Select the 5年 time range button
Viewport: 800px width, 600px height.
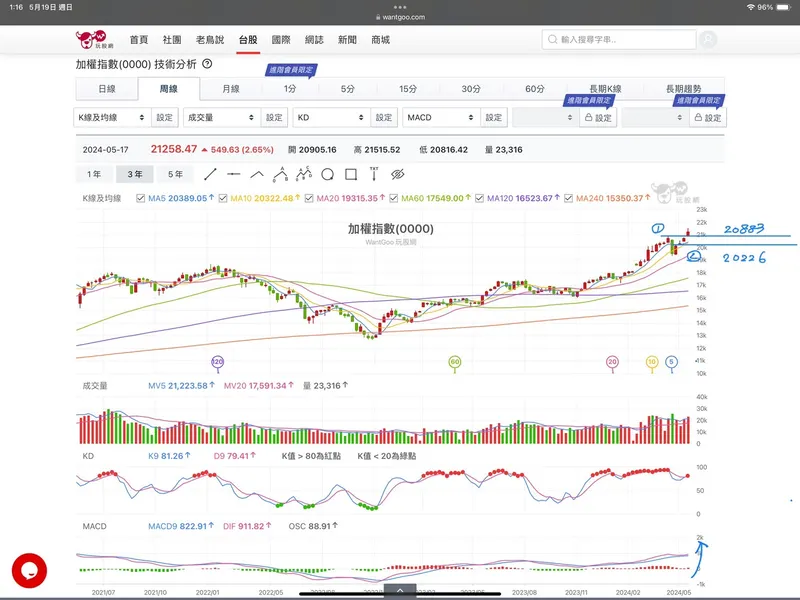point(175,174)
